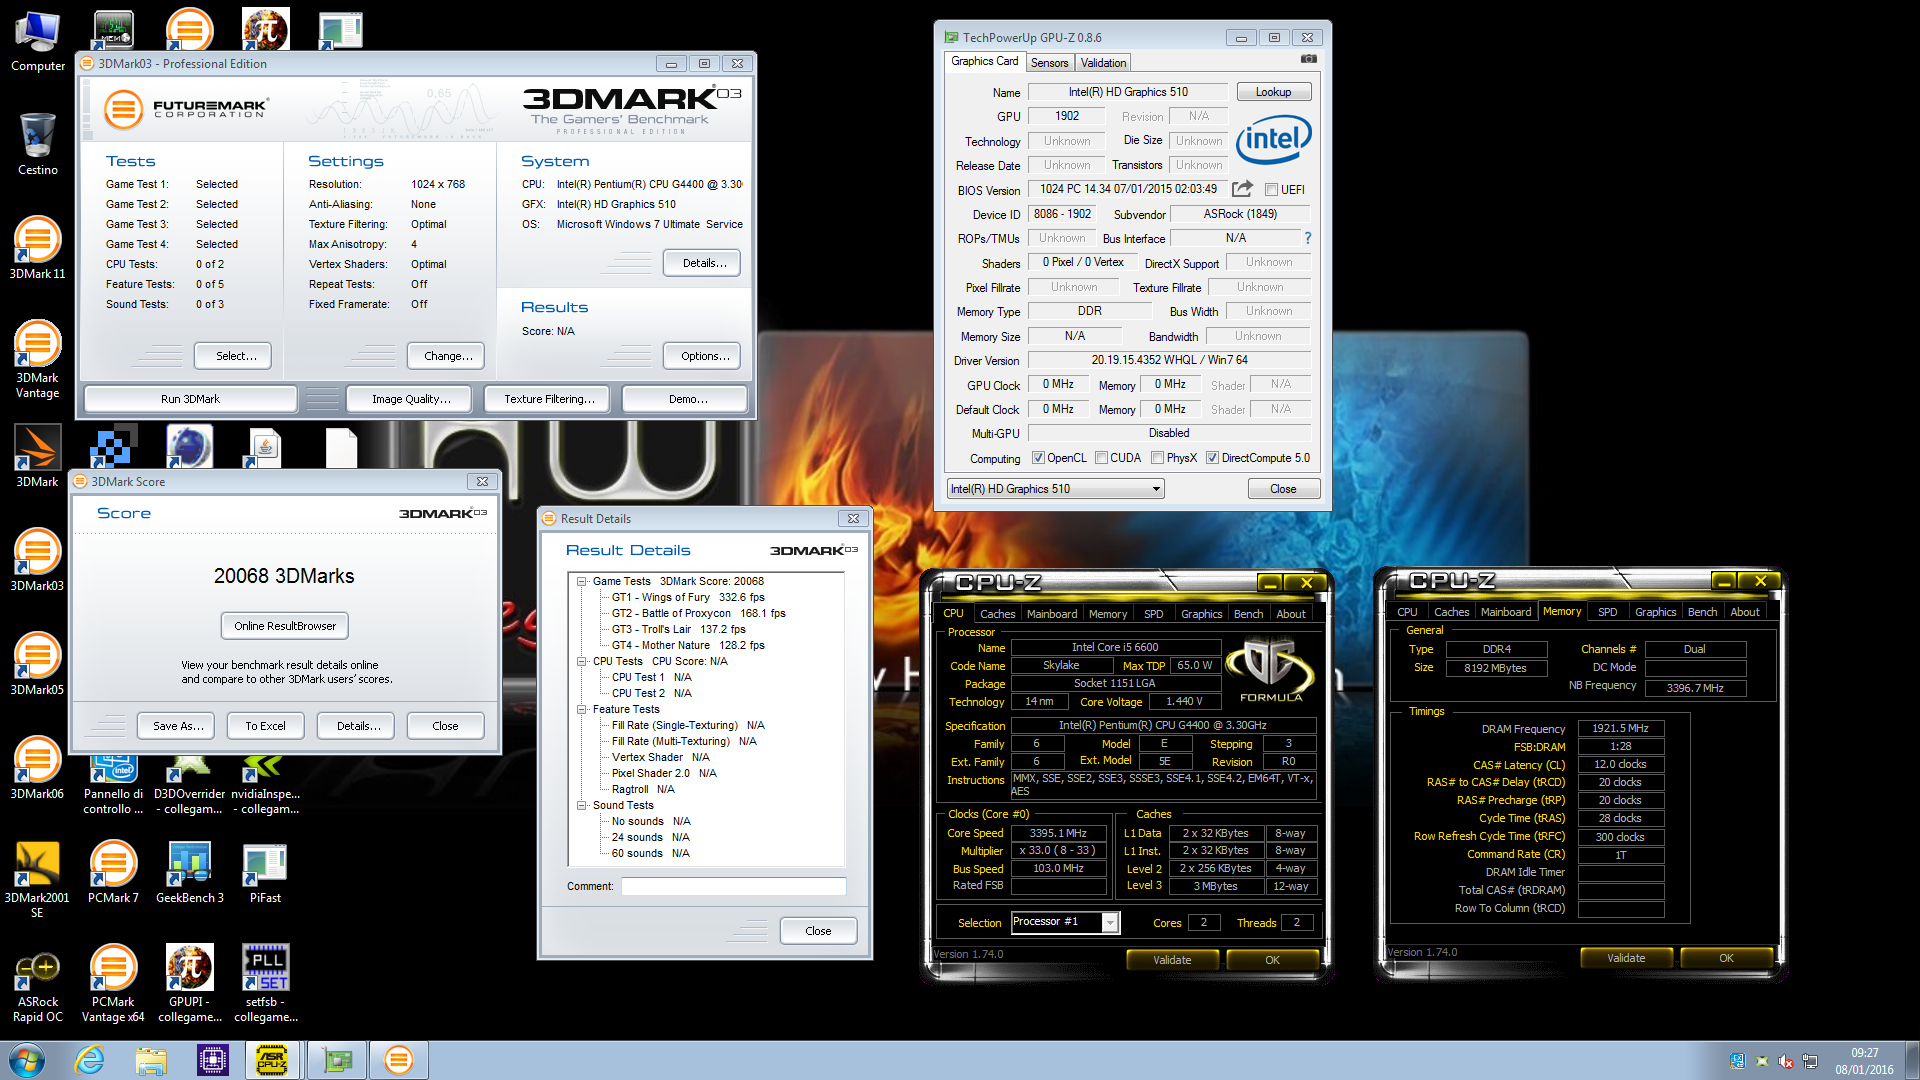
Task: Launch the GPUPI desktop shortcut
Action: [x=190, y=984]
